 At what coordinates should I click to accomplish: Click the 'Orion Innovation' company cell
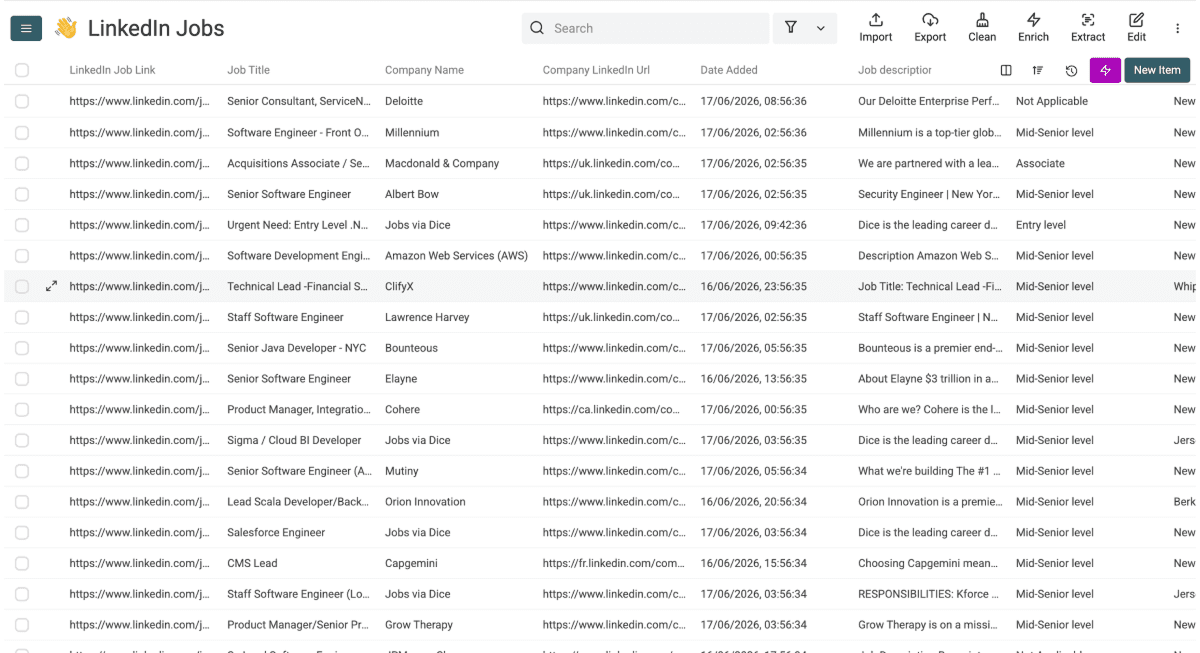point(425,501)
